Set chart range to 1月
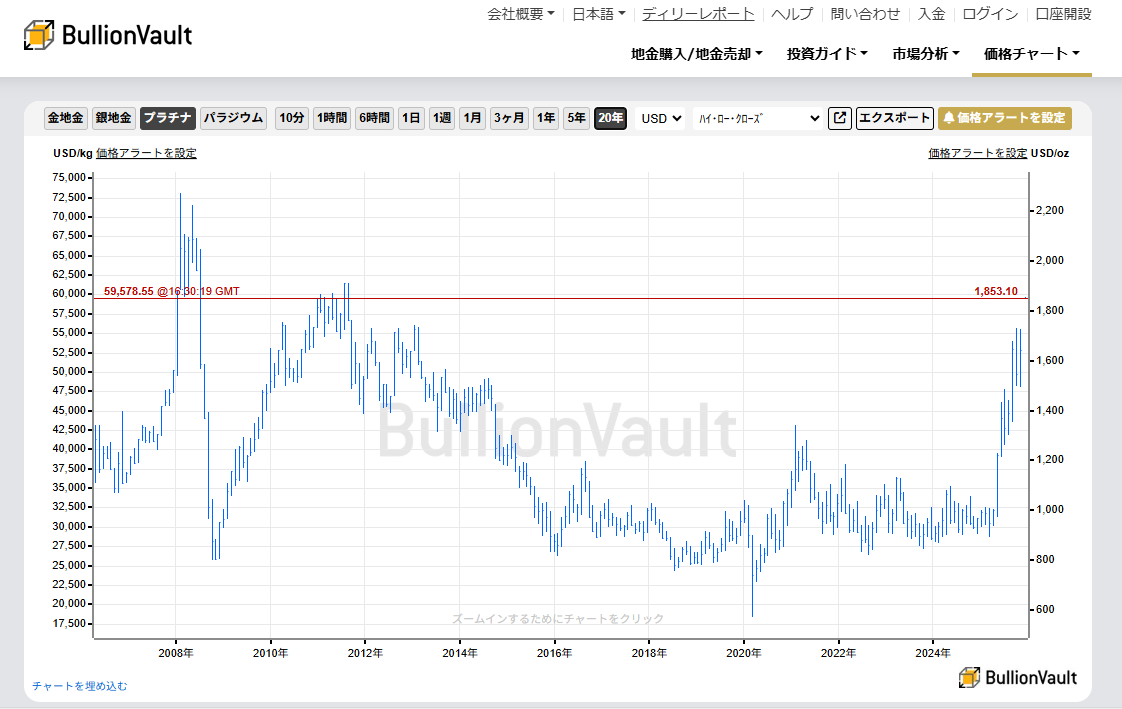Image resolution: width=1122 pixels, height=709 pixels. (472, 118)
